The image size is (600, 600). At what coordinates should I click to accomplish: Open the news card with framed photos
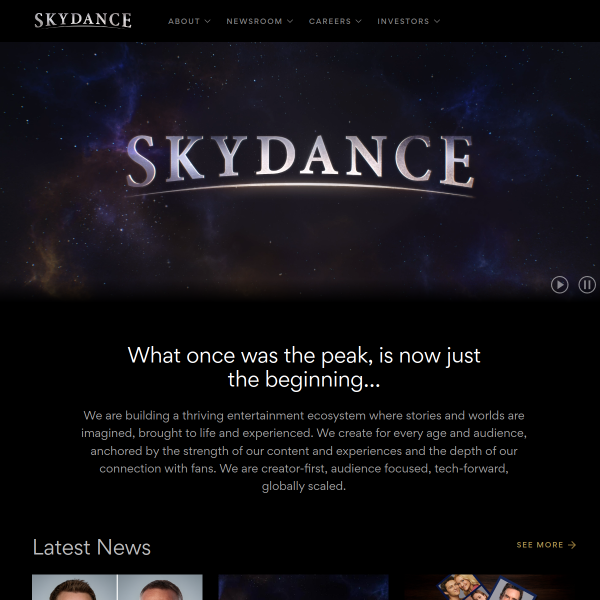tap(489, 587)
